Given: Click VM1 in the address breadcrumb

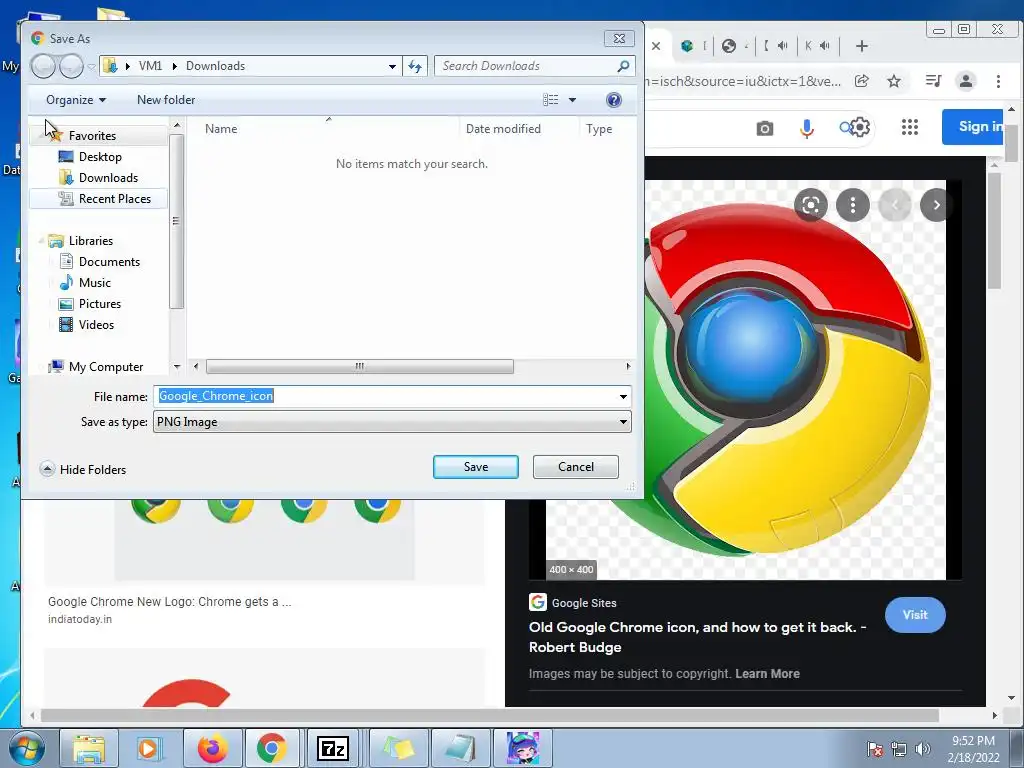Looking at the screenshot, I should [150, 66].
